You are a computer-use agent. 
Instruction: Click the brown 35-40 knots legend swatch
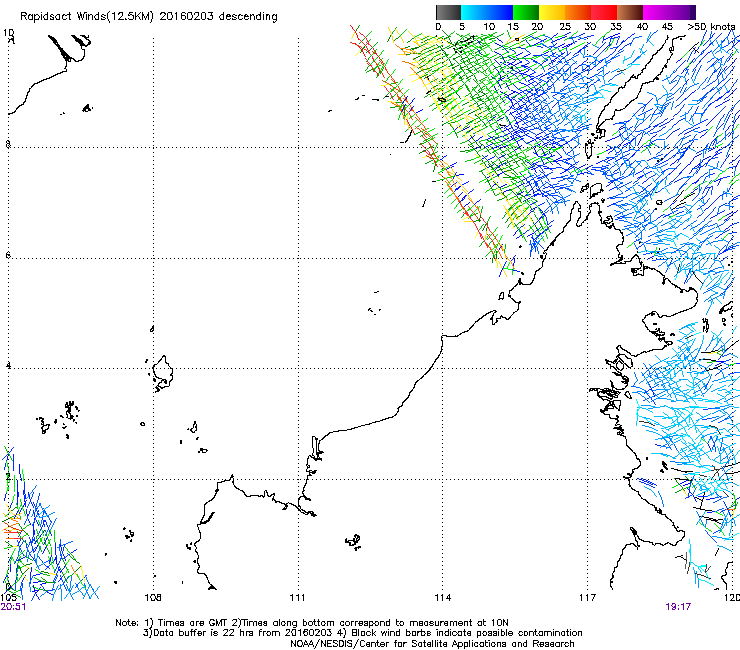pos(630,12)
